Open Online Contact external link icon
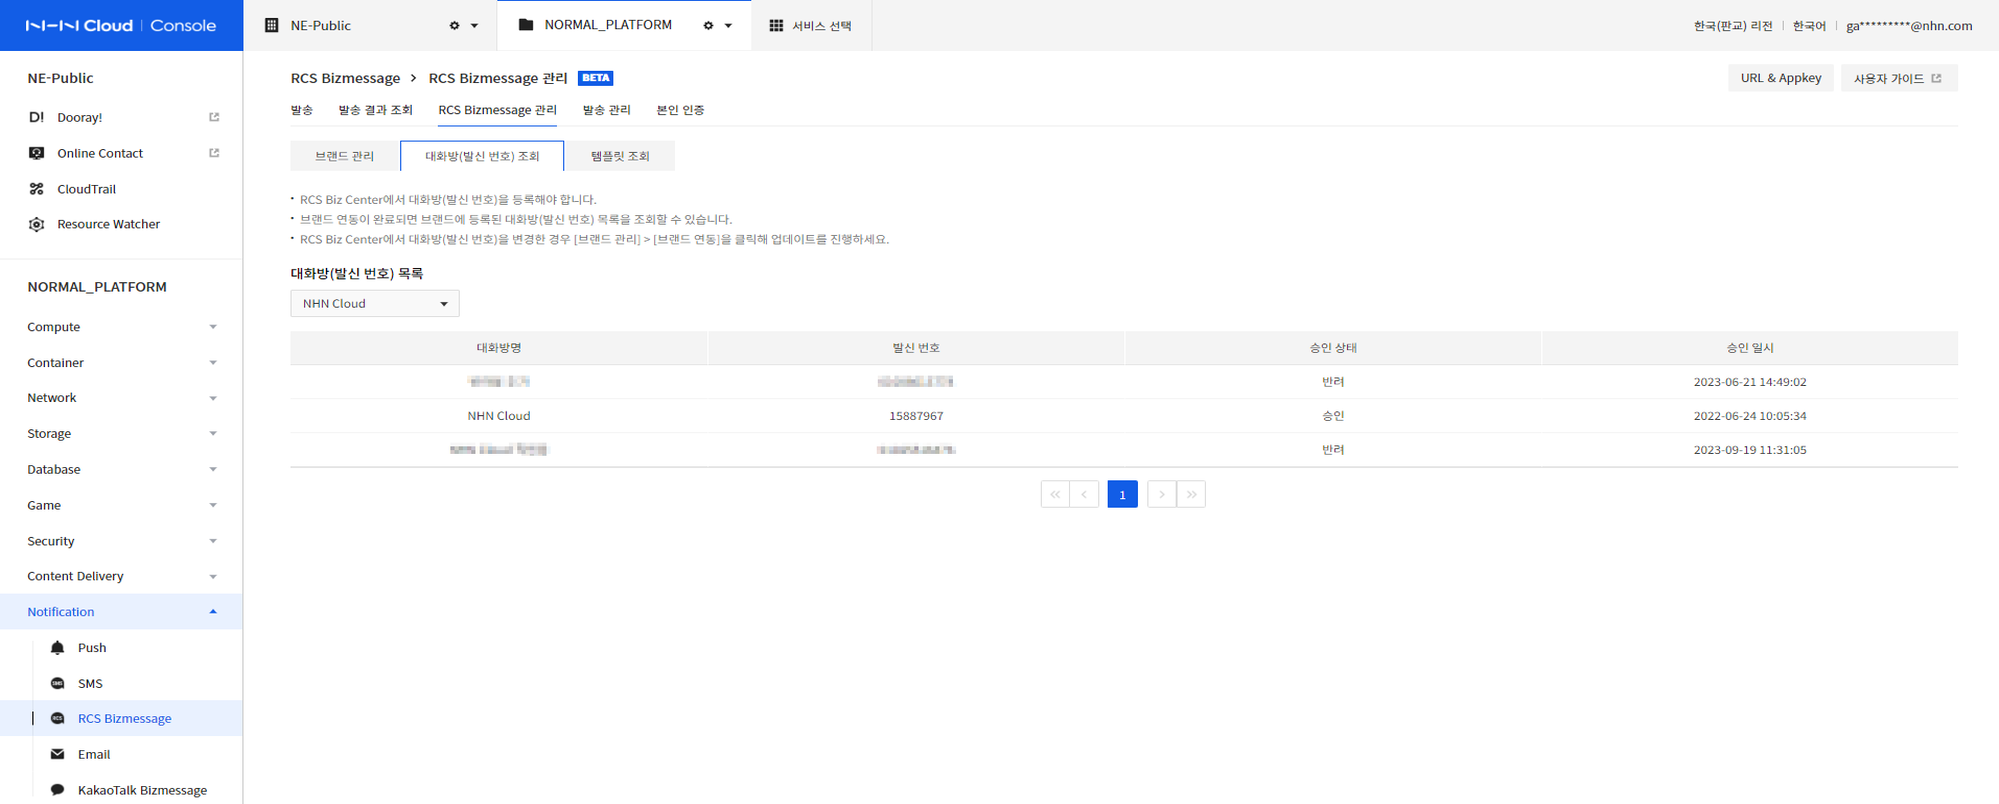The image size is (1999, 804). point(214,153)
